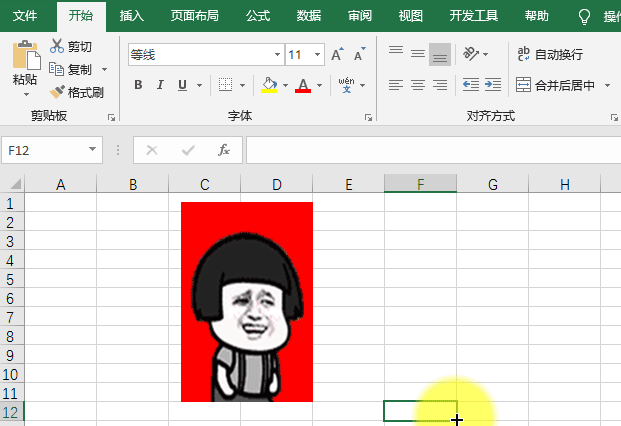
Task: Open font group dialog launcher
Action: [368, 118]
